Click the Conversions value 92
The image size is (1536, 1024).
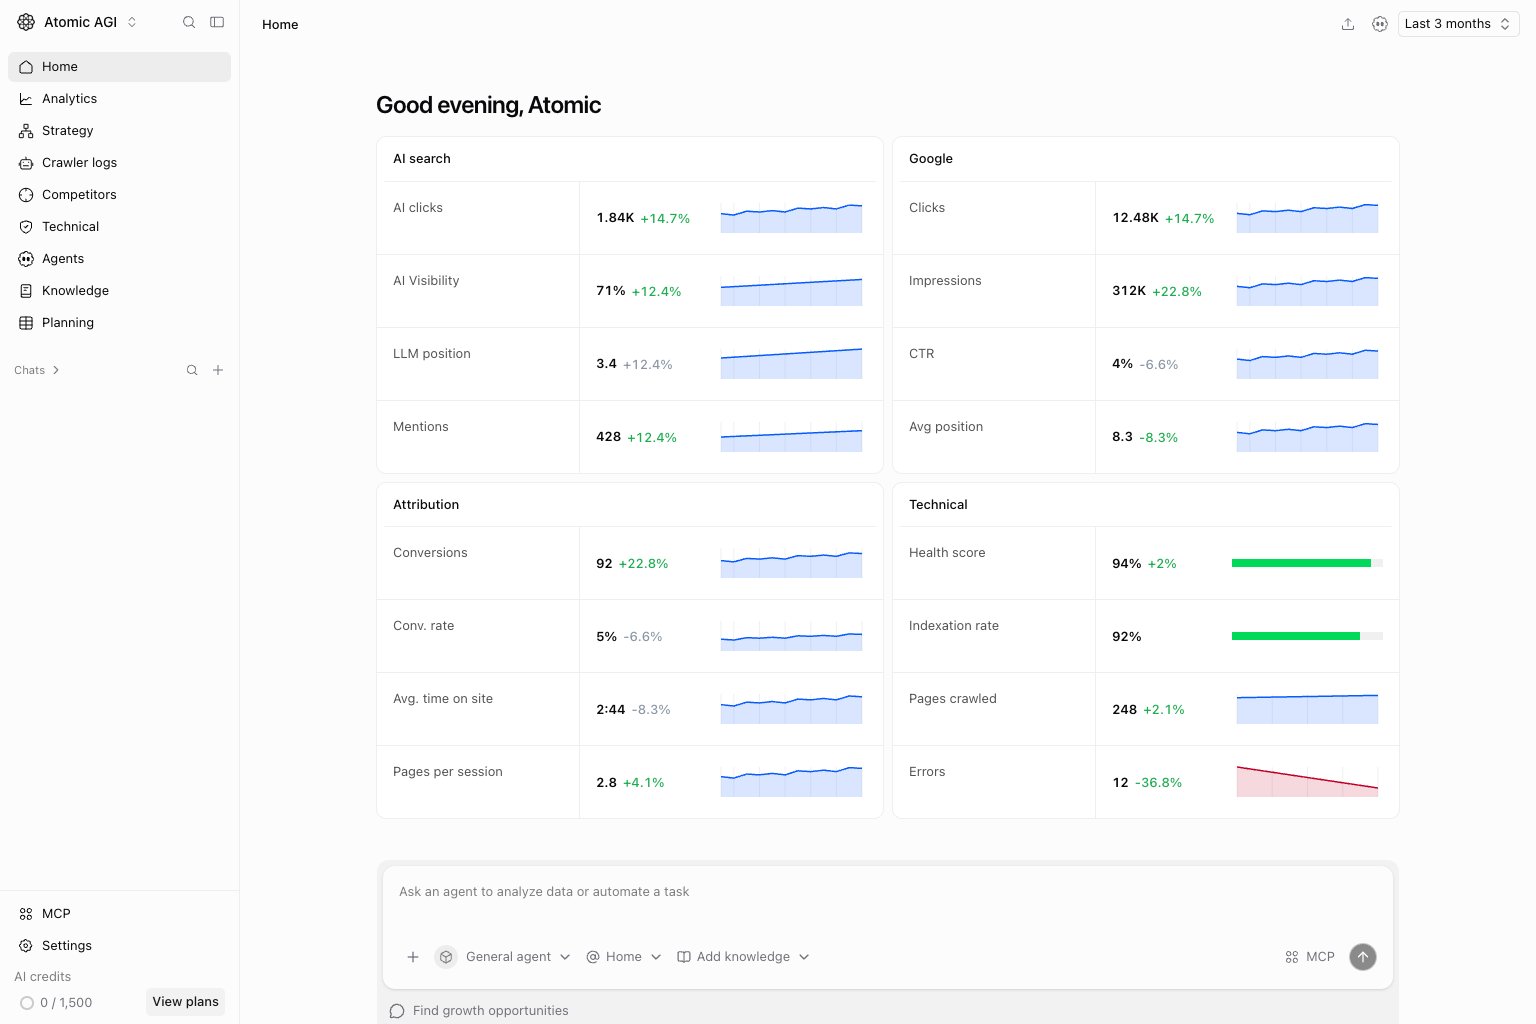pyautogui.click(x=604, y=564)
